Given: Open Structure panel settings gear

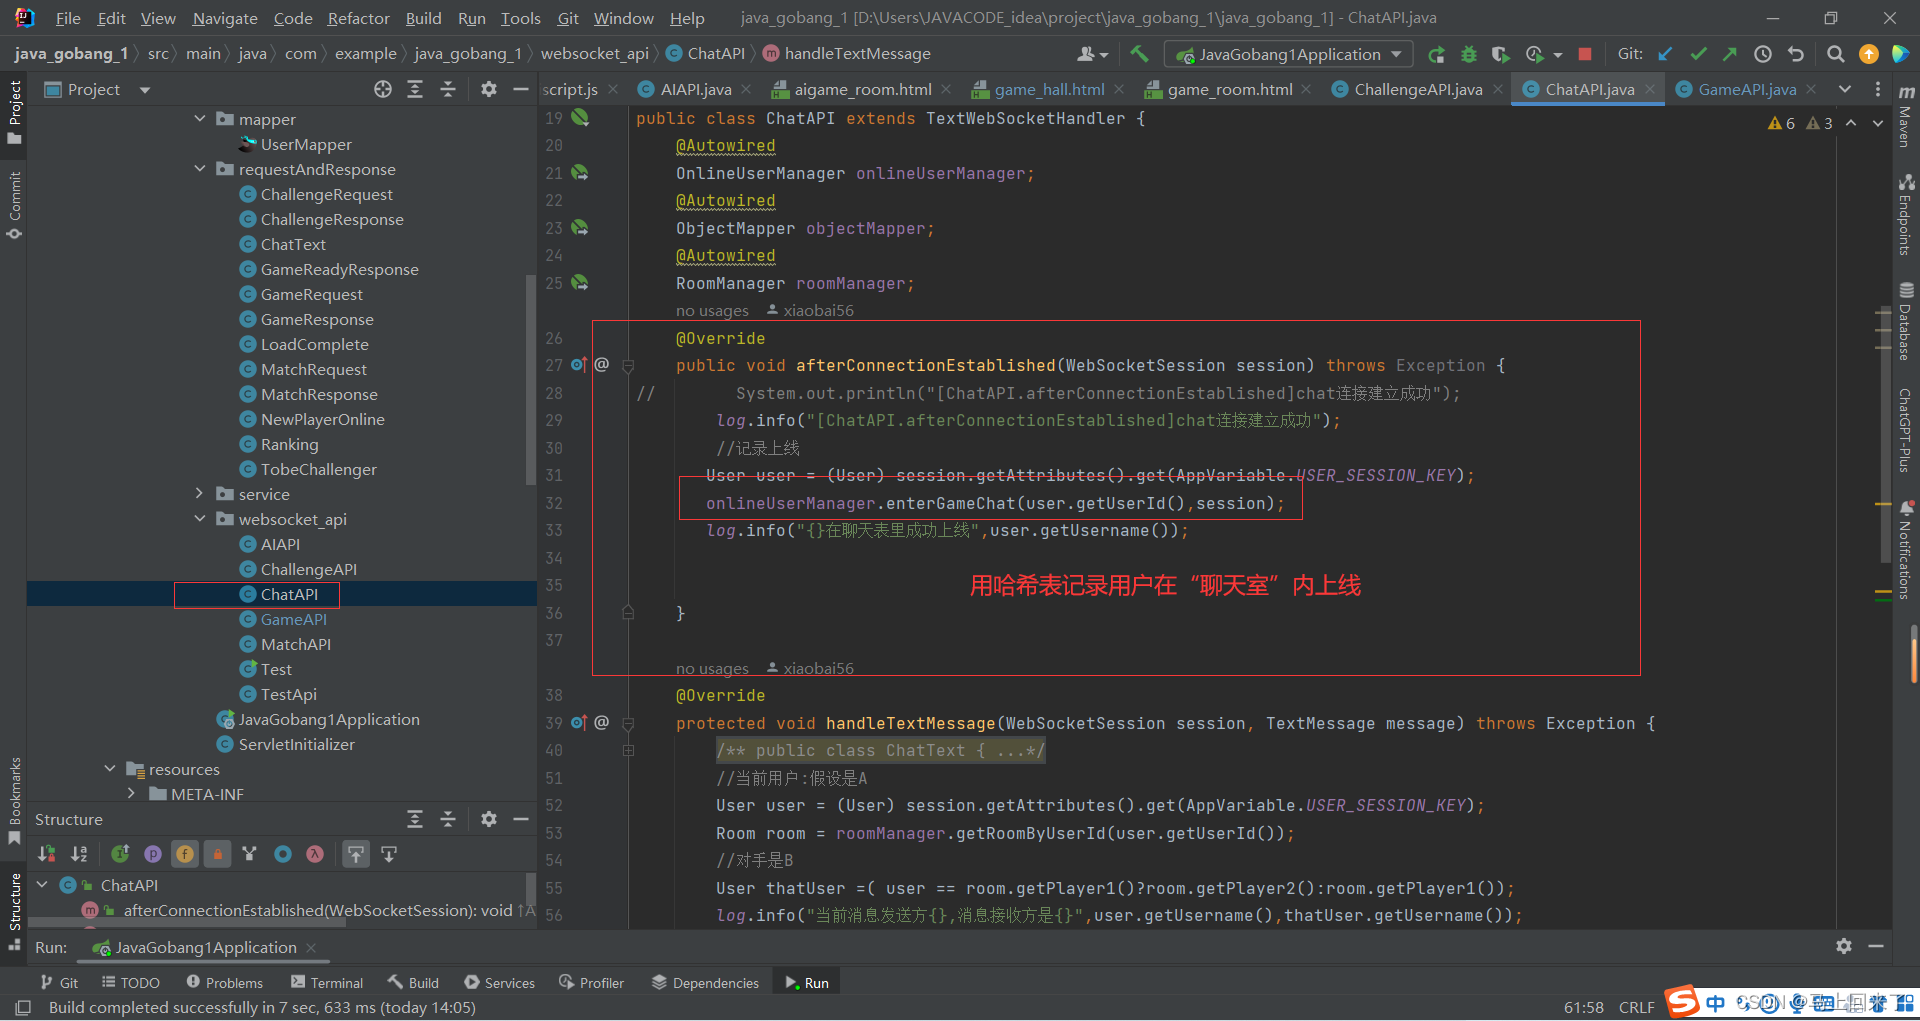Looking at the screenshot, I should pos(488,819).
